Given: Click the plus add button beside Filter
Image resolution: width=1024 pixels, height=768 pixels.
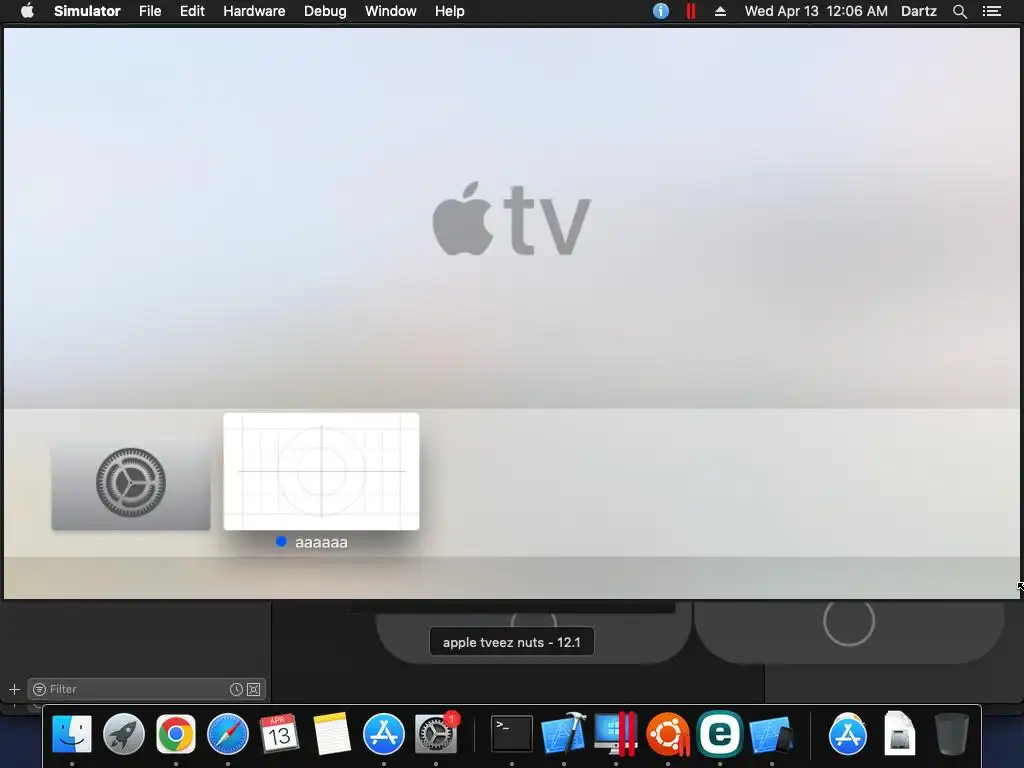Looking at the screenshot, I should point(14,689).
